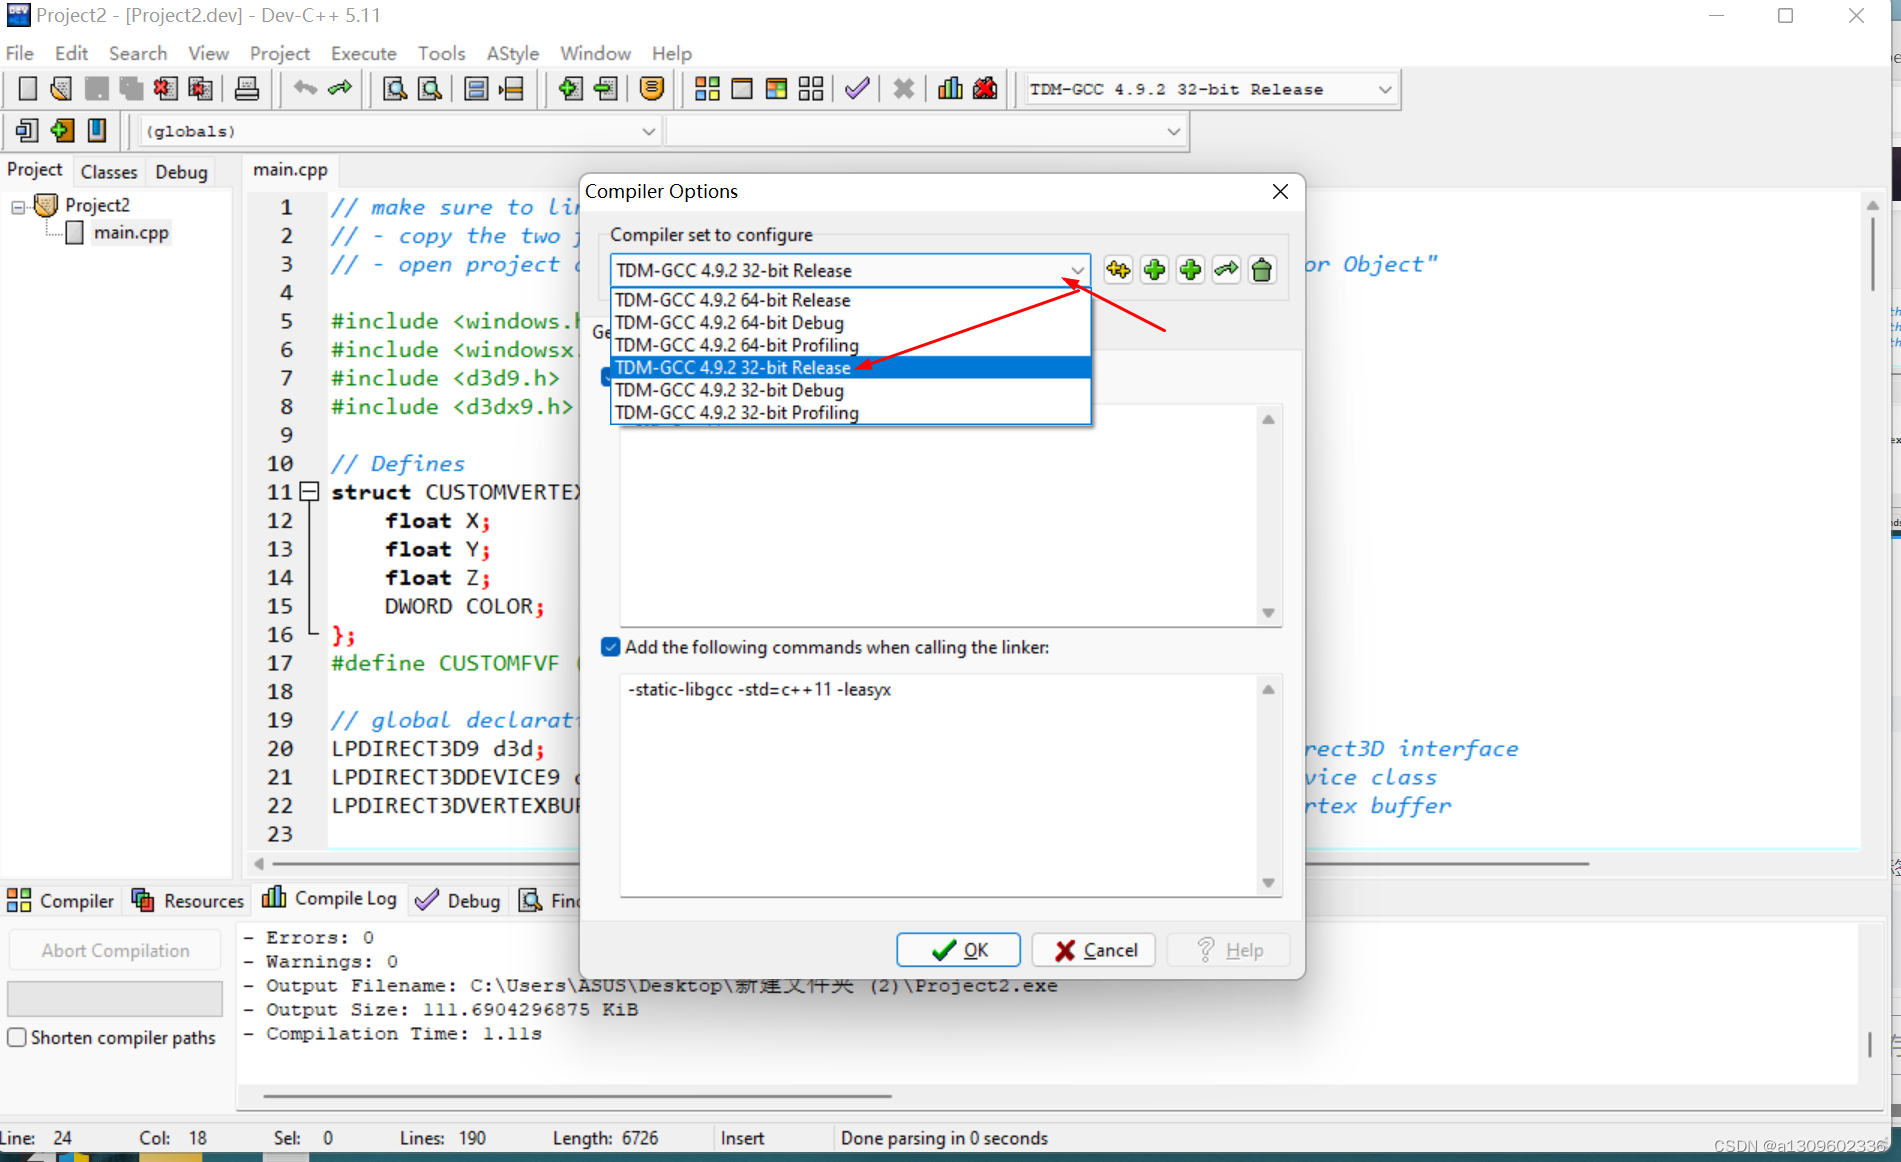Click the Open file toolbar icon
Viewport: 1901px width, 1162px height.
coord(61,89)
